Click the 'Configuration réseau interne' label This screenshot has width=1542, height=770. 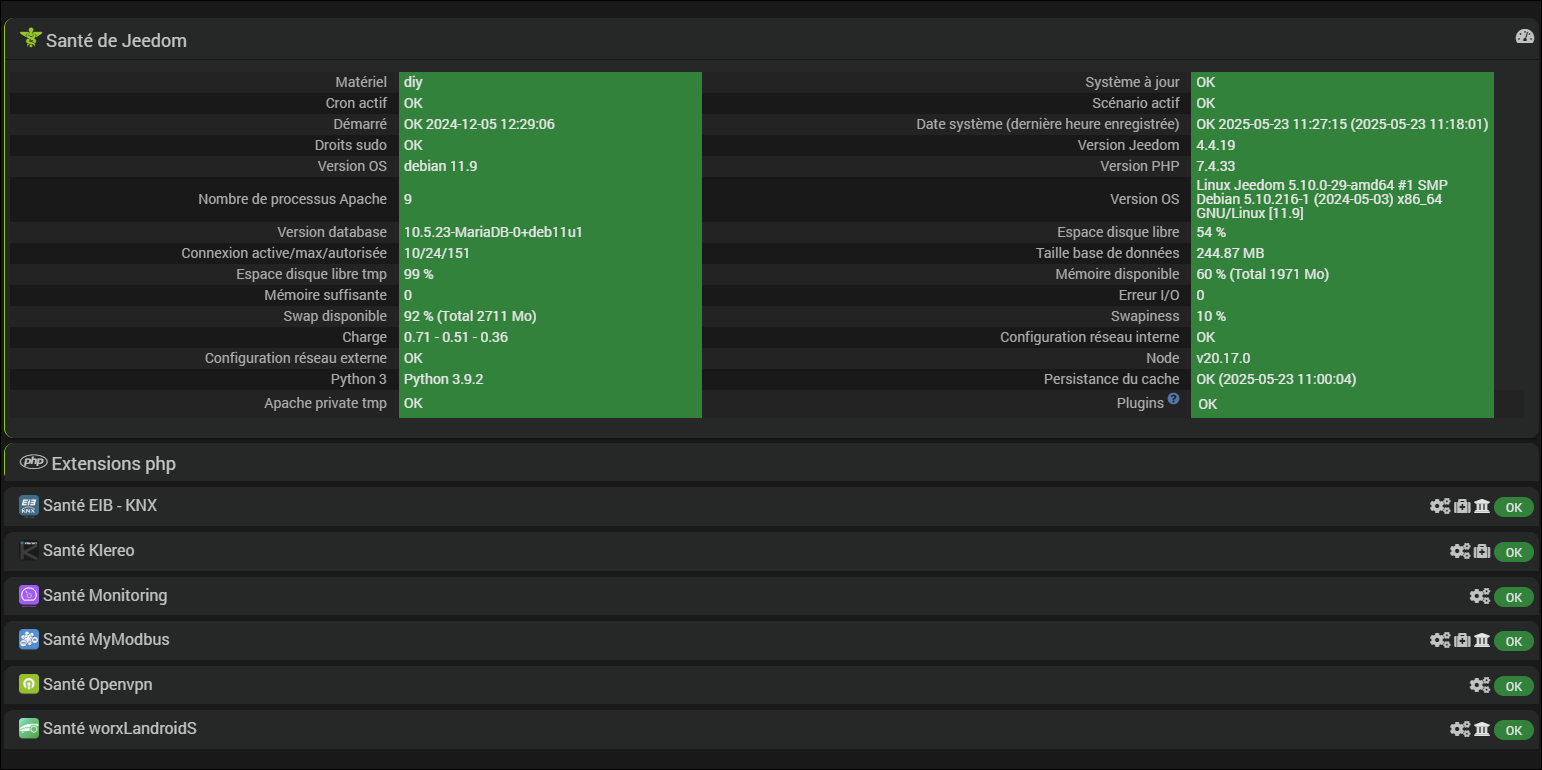[x=1089, y=337]
